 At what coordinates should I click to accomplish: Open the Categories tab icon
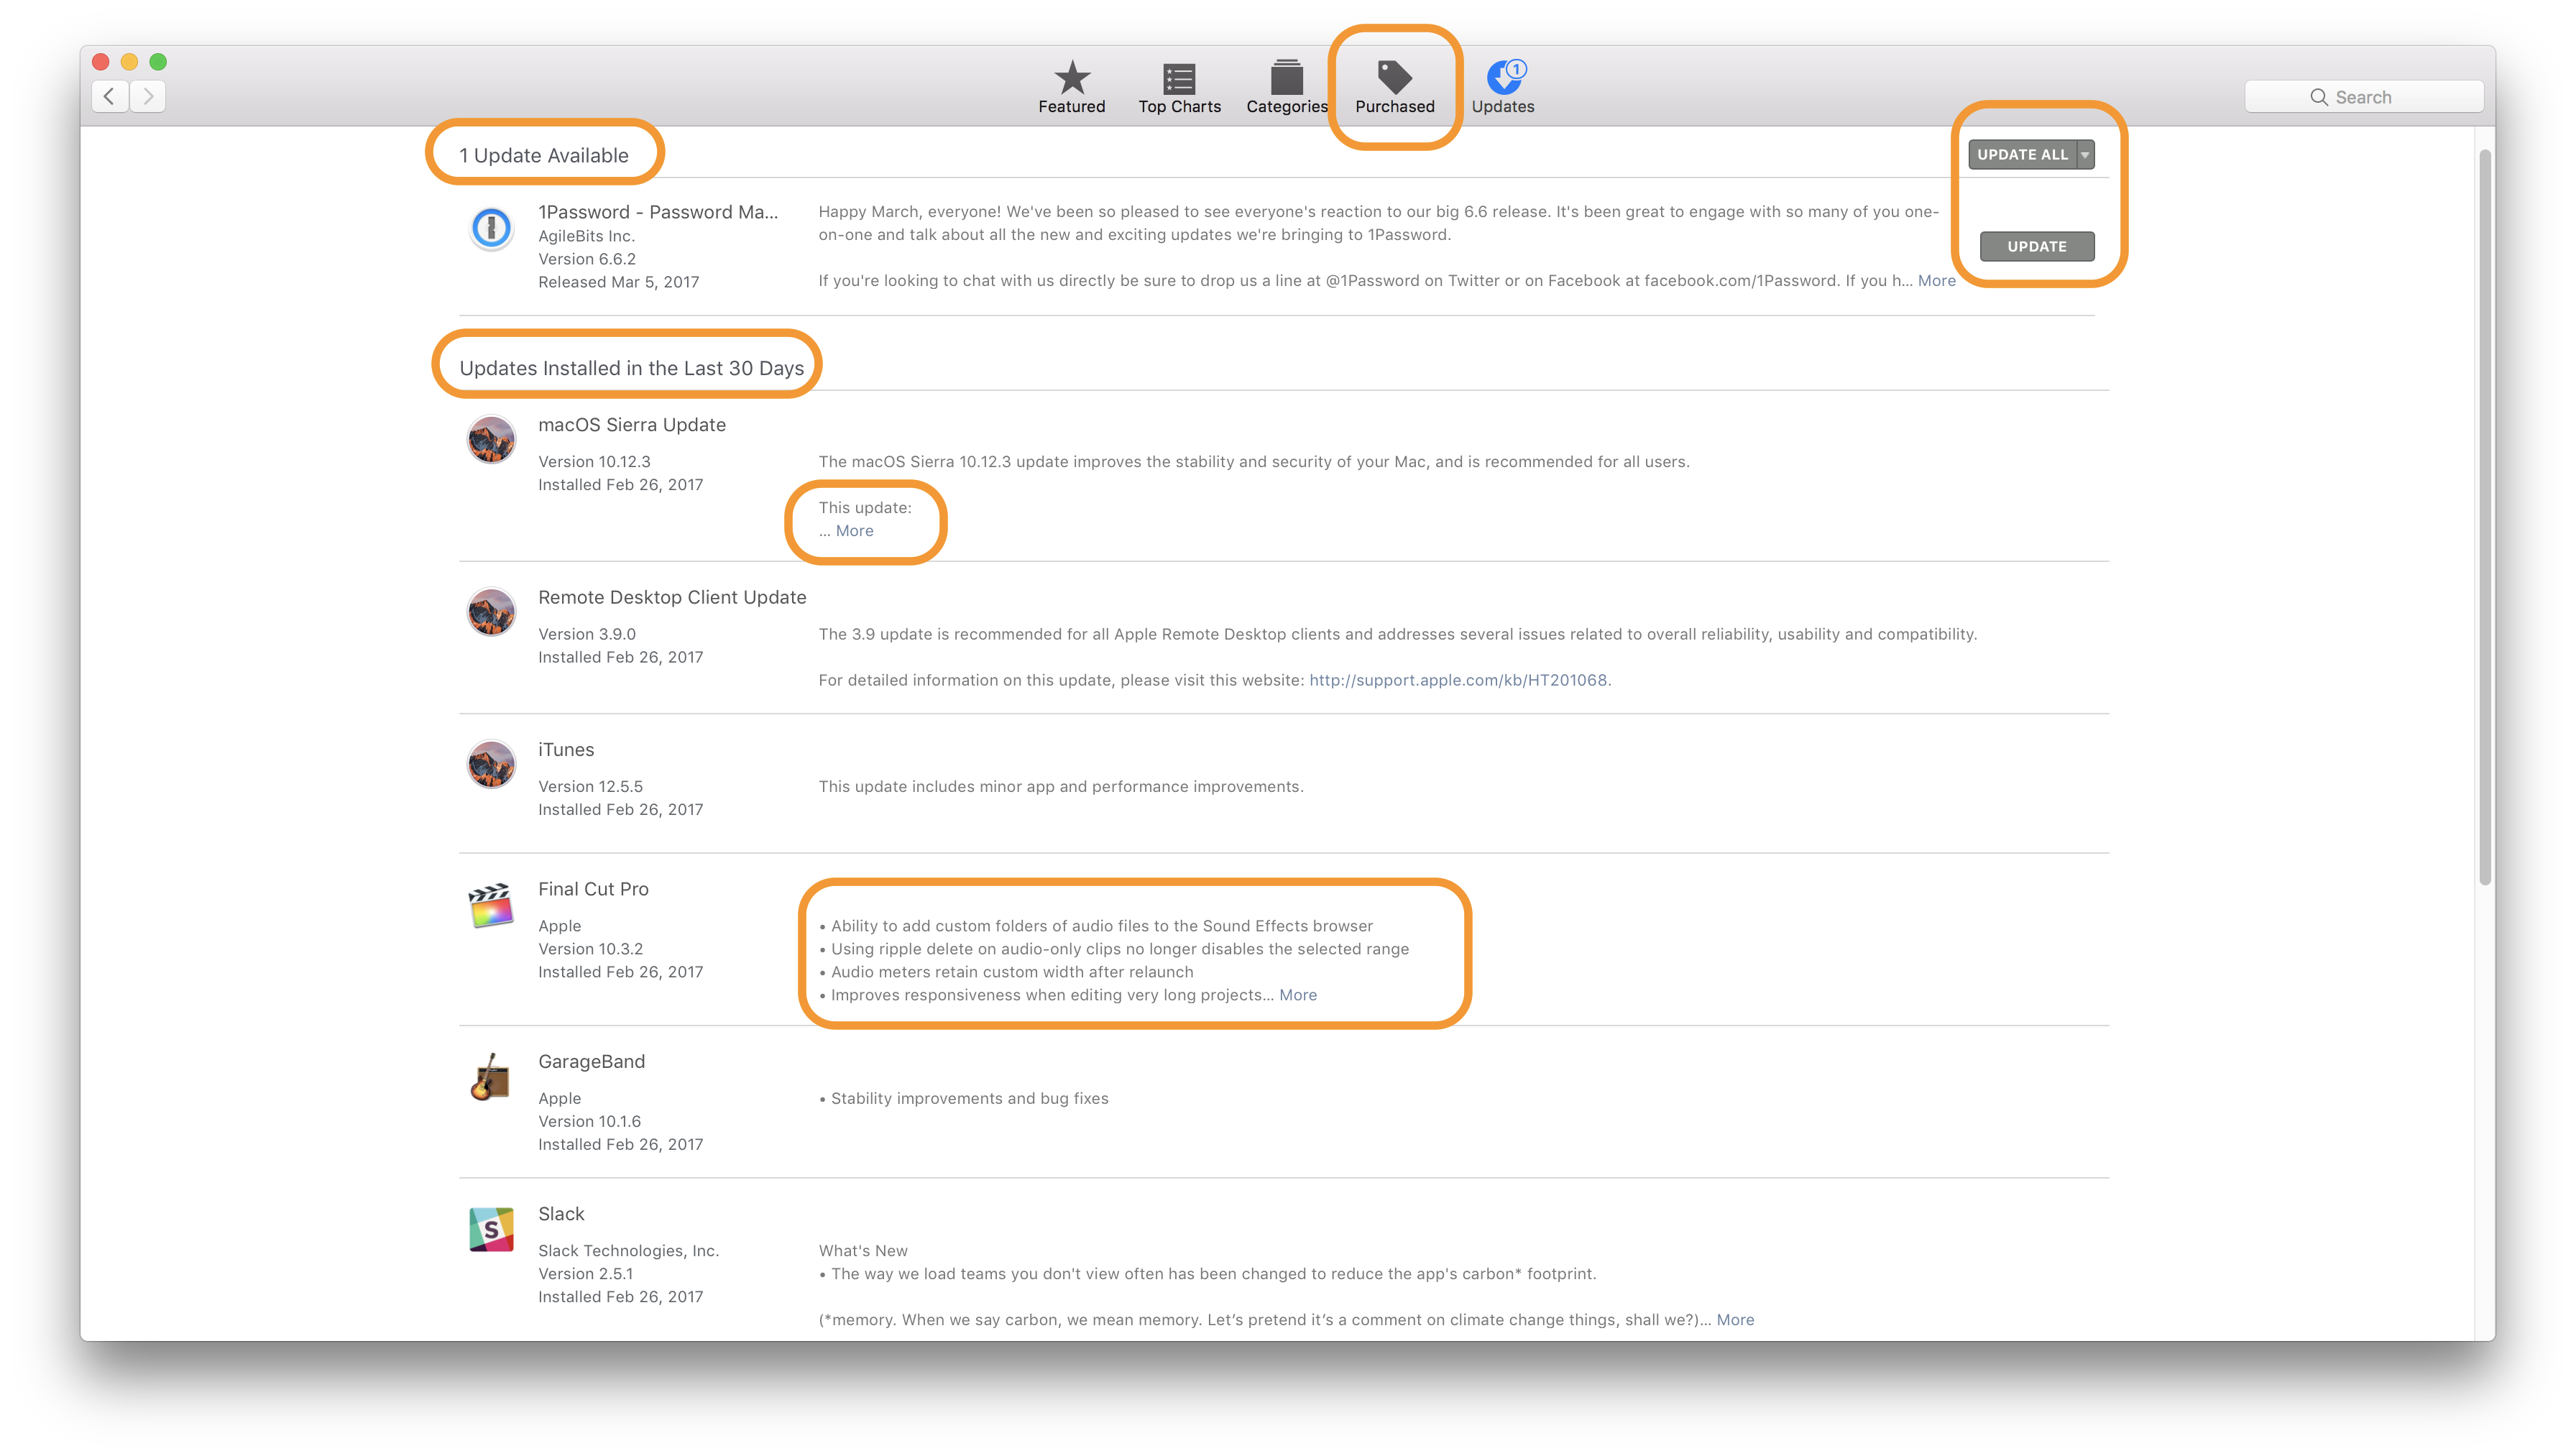coord(1286,78)
